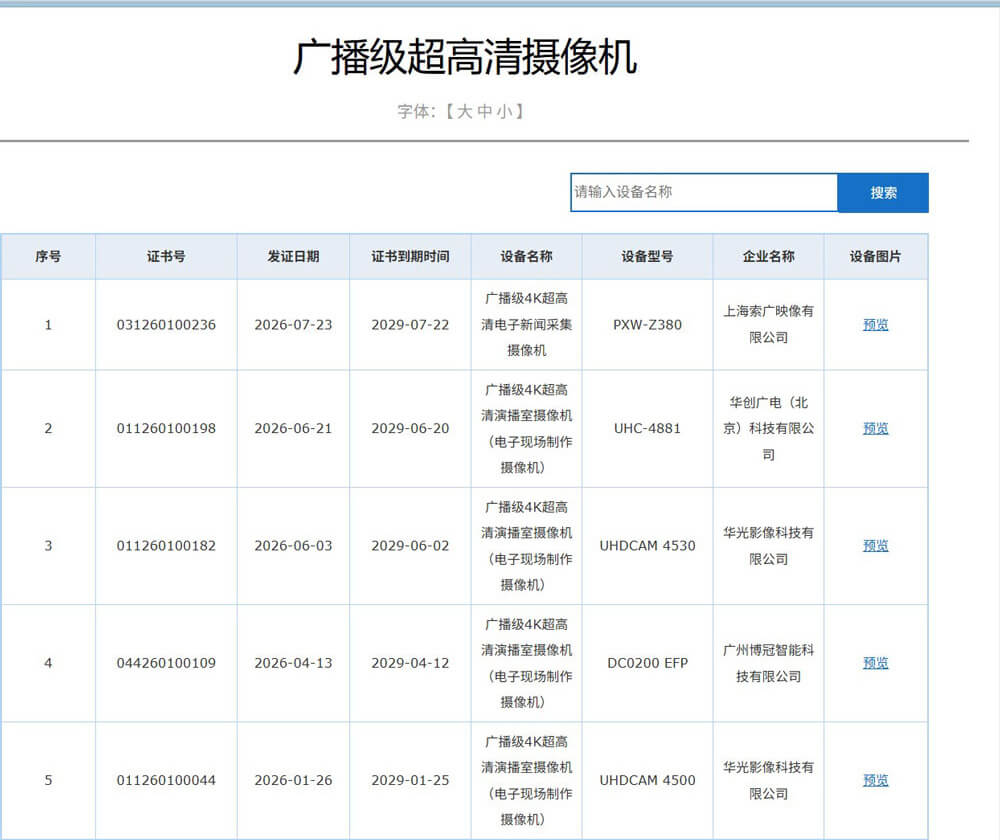
Task: Click expiry date 2029-04-12
Action: point(410,663)
